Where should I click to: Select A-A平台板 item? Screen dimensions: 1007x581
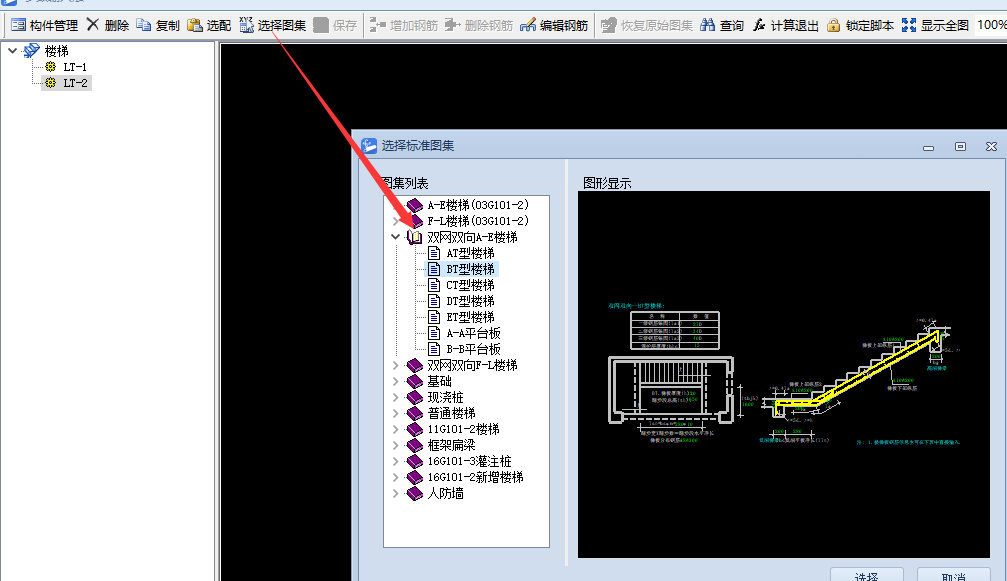coord(473,333)
